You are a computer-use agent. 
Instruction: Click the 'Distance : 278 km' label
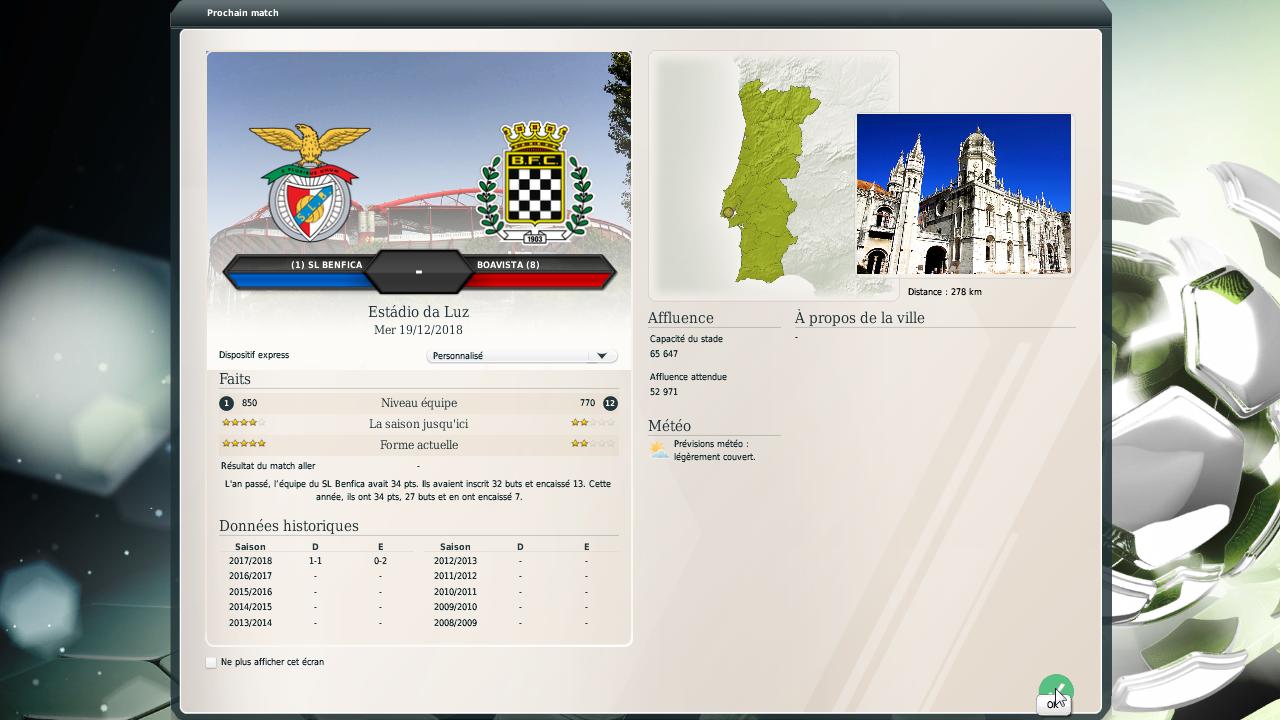tap(944, 292)
